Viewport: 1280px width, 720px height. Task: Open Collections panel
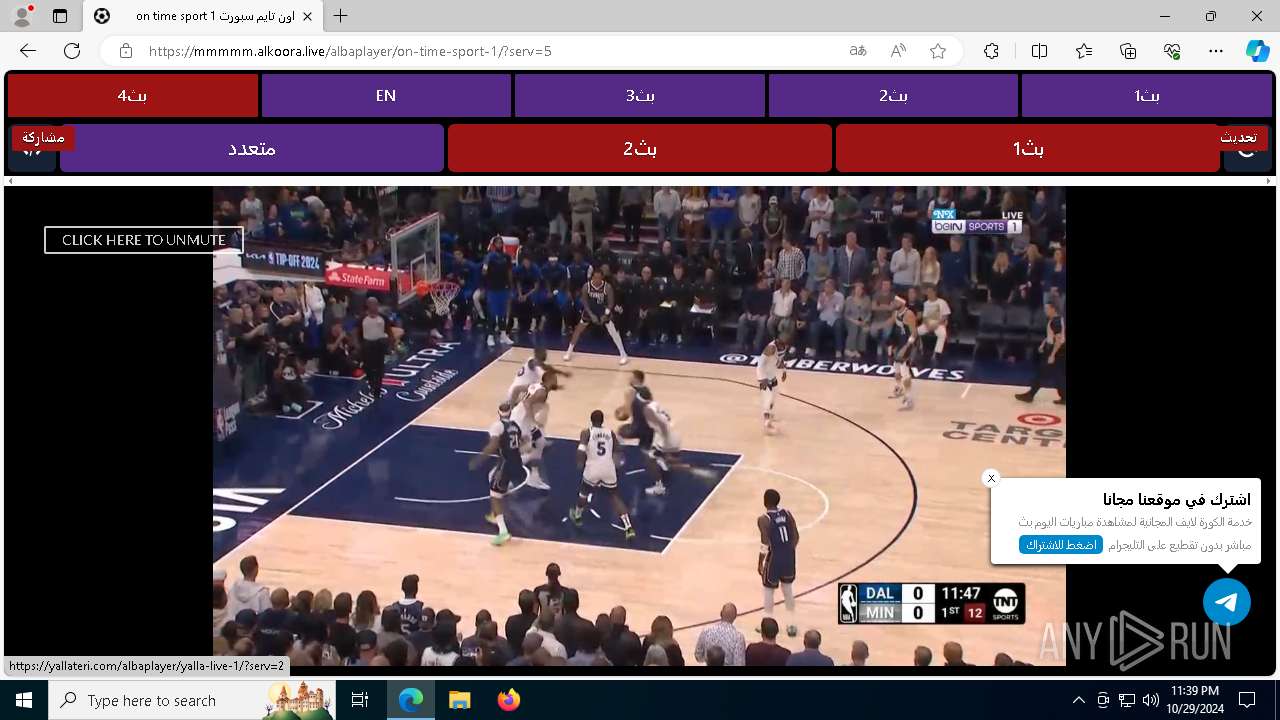[x=1128, y=51]
